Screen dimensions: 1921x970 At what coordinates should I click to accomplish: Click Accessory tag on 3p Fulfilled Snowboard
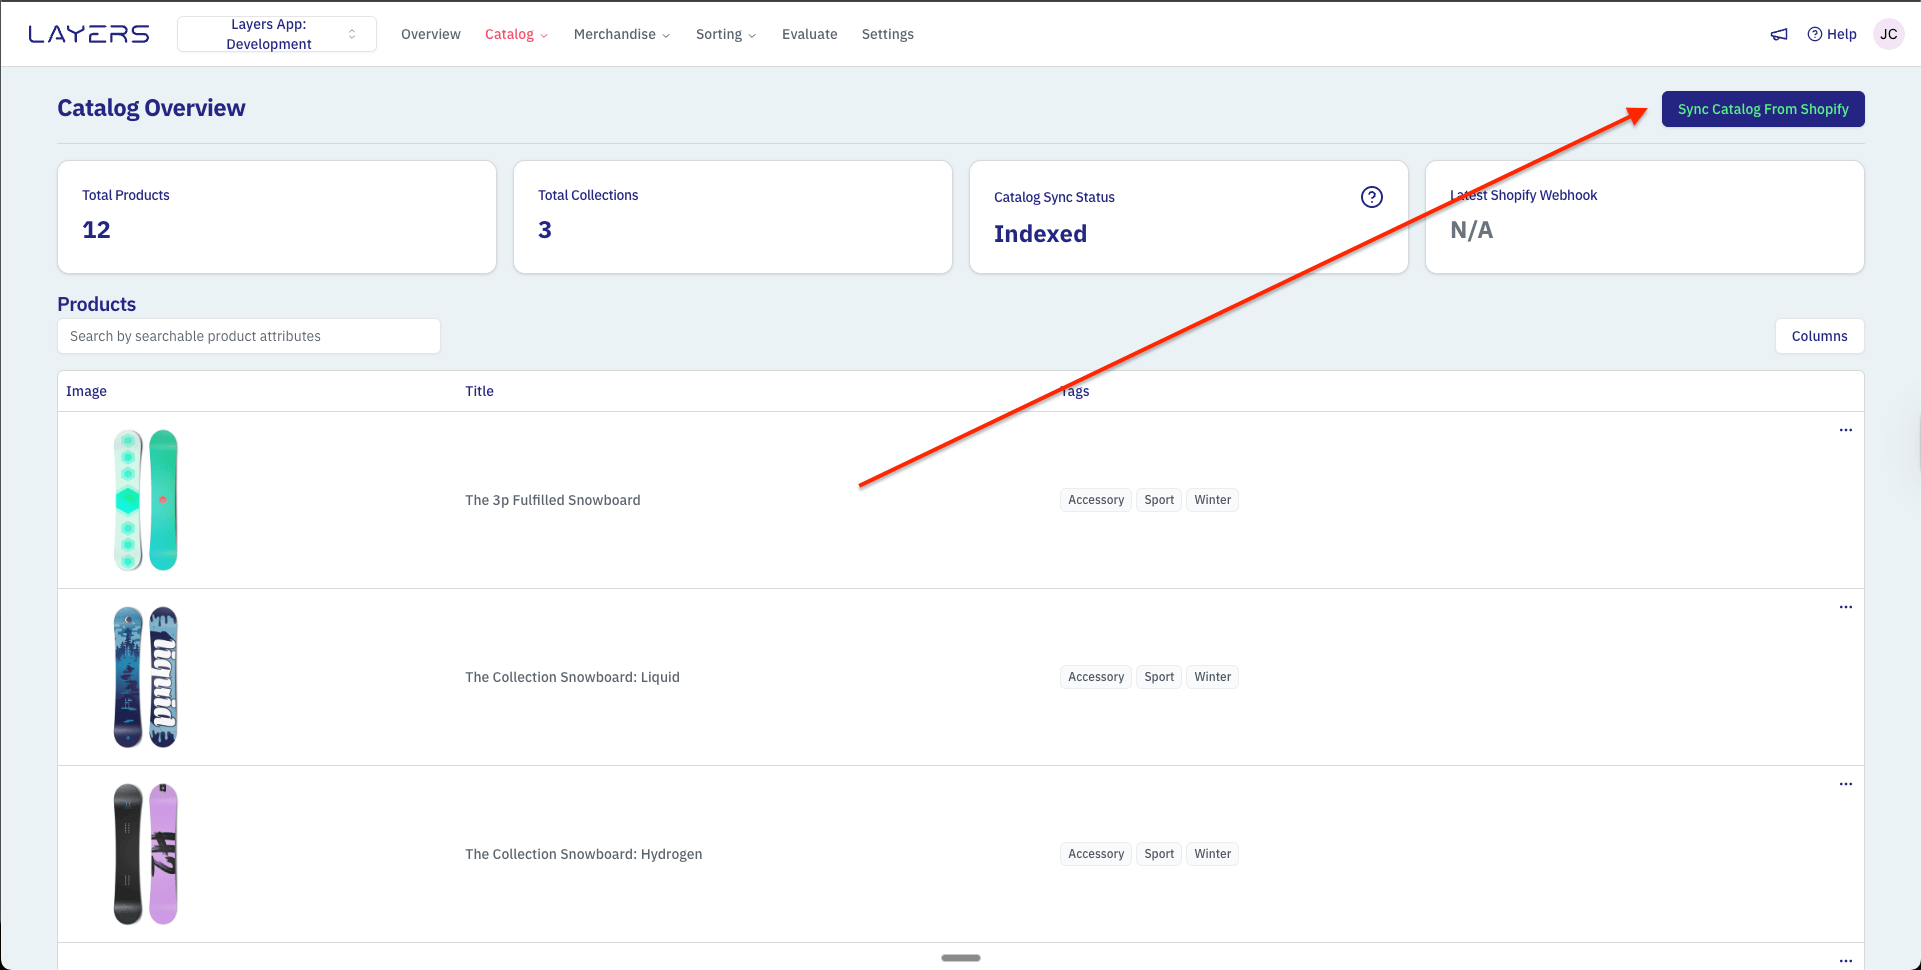[1096, 500]
